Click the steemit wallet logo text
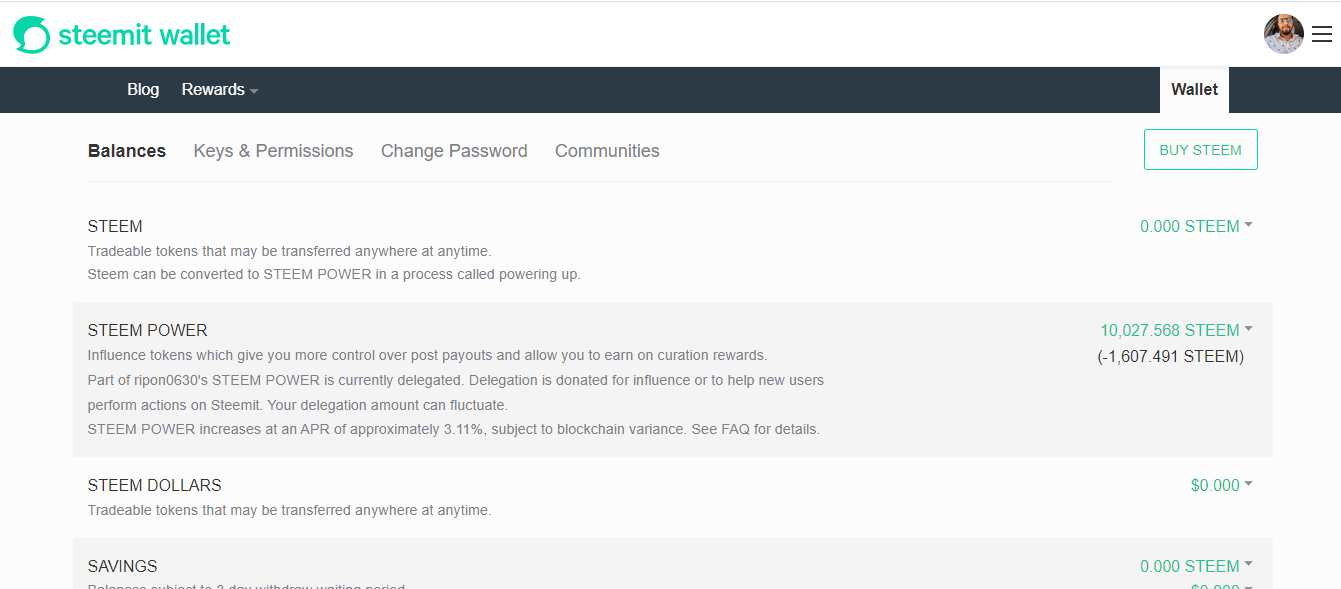The height and width of the screenshot is (589, 1341). point(144,35)
